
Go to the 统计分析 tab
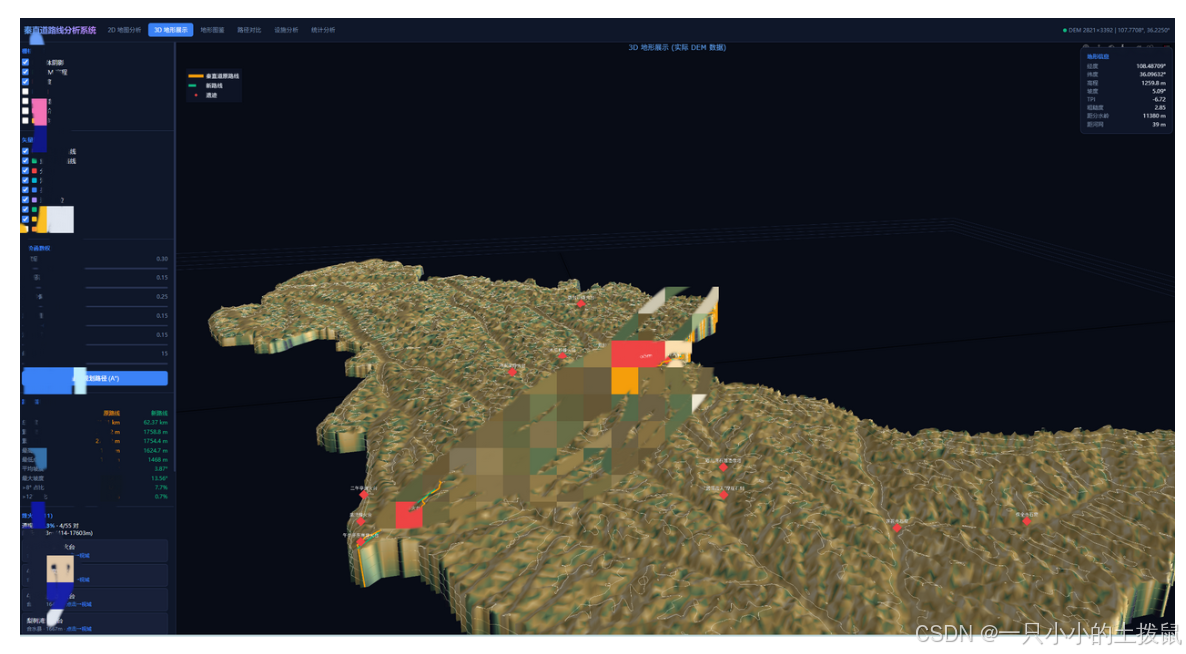323,30
